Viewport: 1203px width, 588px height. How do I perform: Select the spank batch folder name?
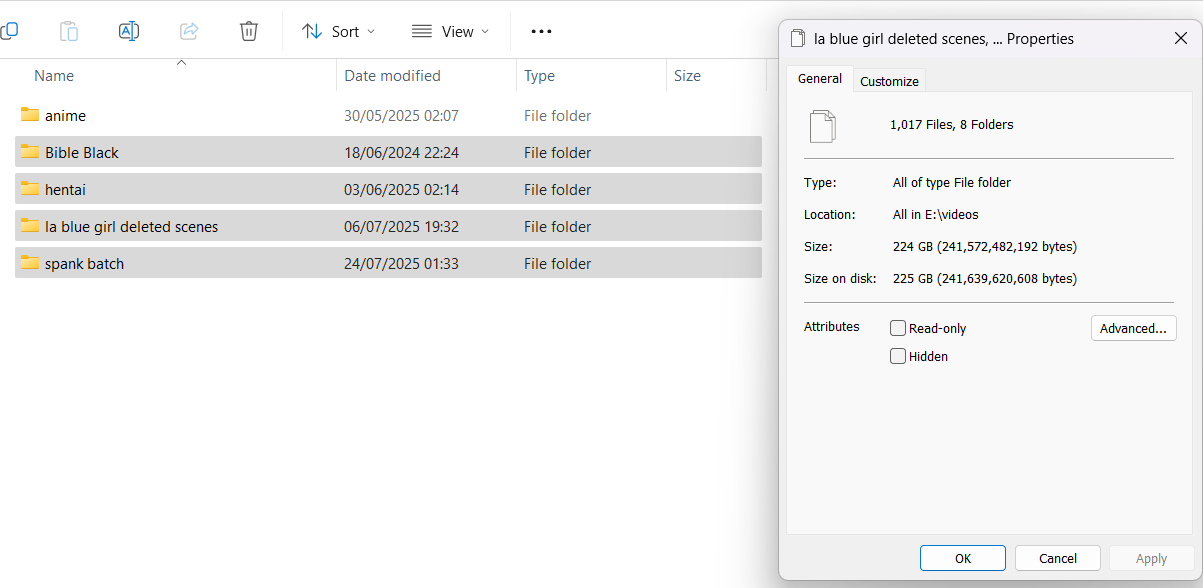coord(84,264)
